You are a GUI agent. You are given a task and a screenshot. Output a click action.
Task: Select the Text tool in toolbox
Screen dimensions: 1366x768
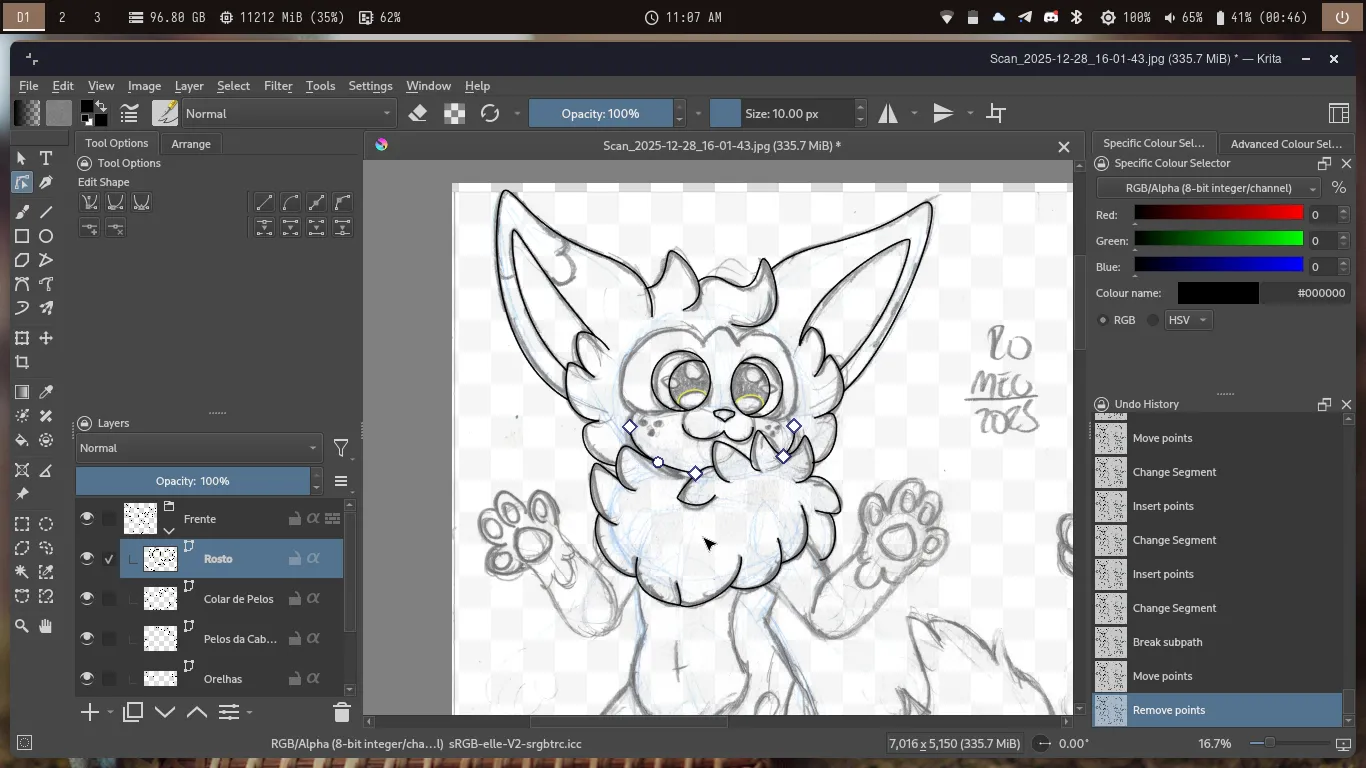(46, 158)
